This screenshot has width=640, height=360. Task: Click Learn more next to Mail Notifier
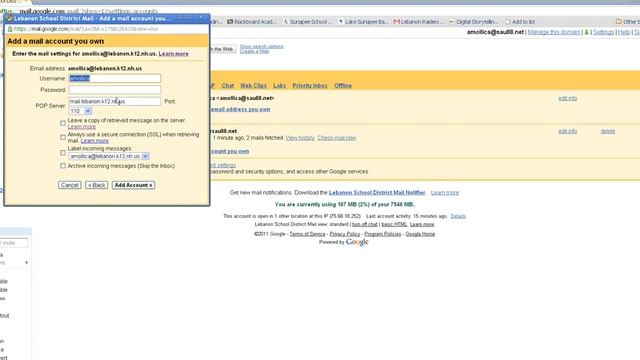[x=444, y=193]
